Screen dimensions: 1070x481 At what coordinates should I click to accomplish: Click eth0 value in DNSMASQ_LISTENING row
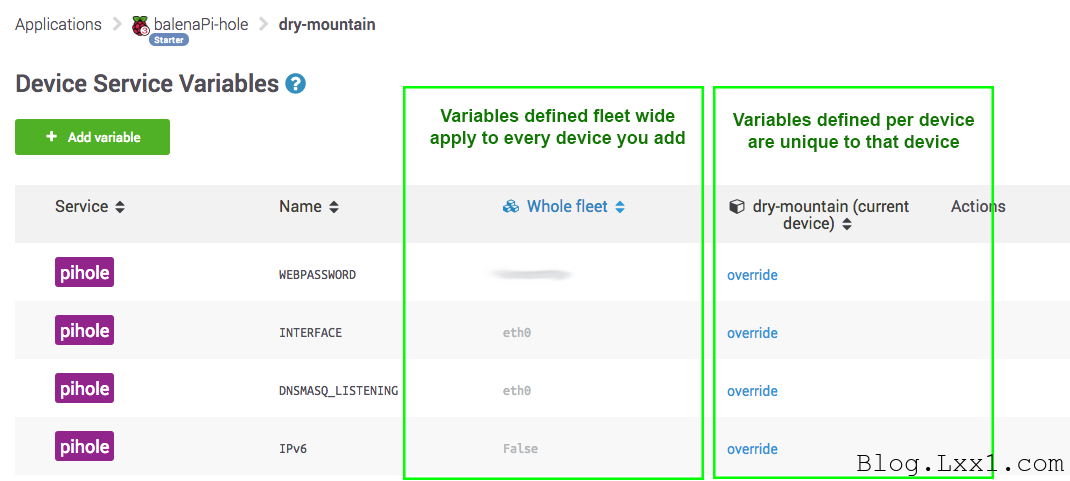point(517,391)
